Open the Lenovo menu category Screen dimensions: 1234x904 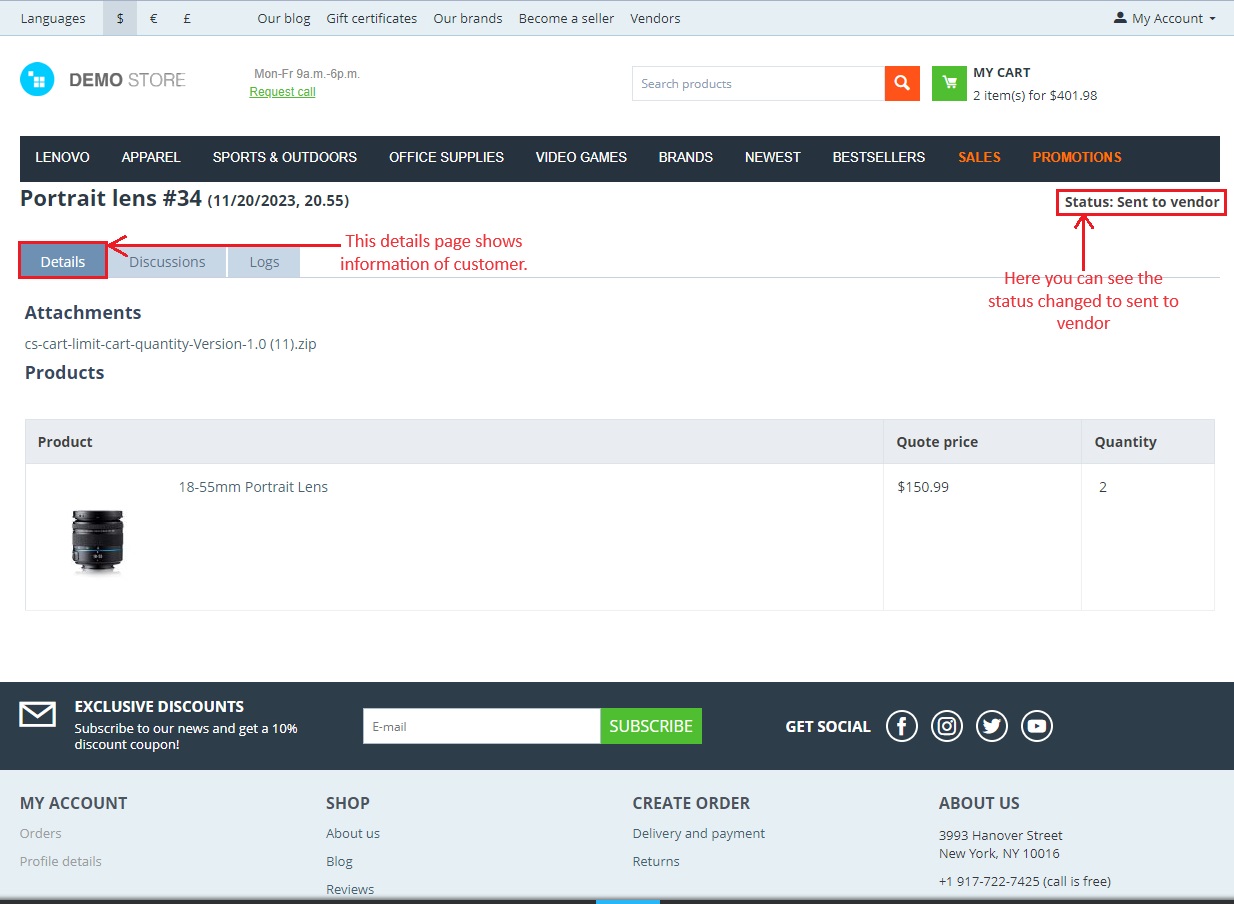(x=62, y=157)
